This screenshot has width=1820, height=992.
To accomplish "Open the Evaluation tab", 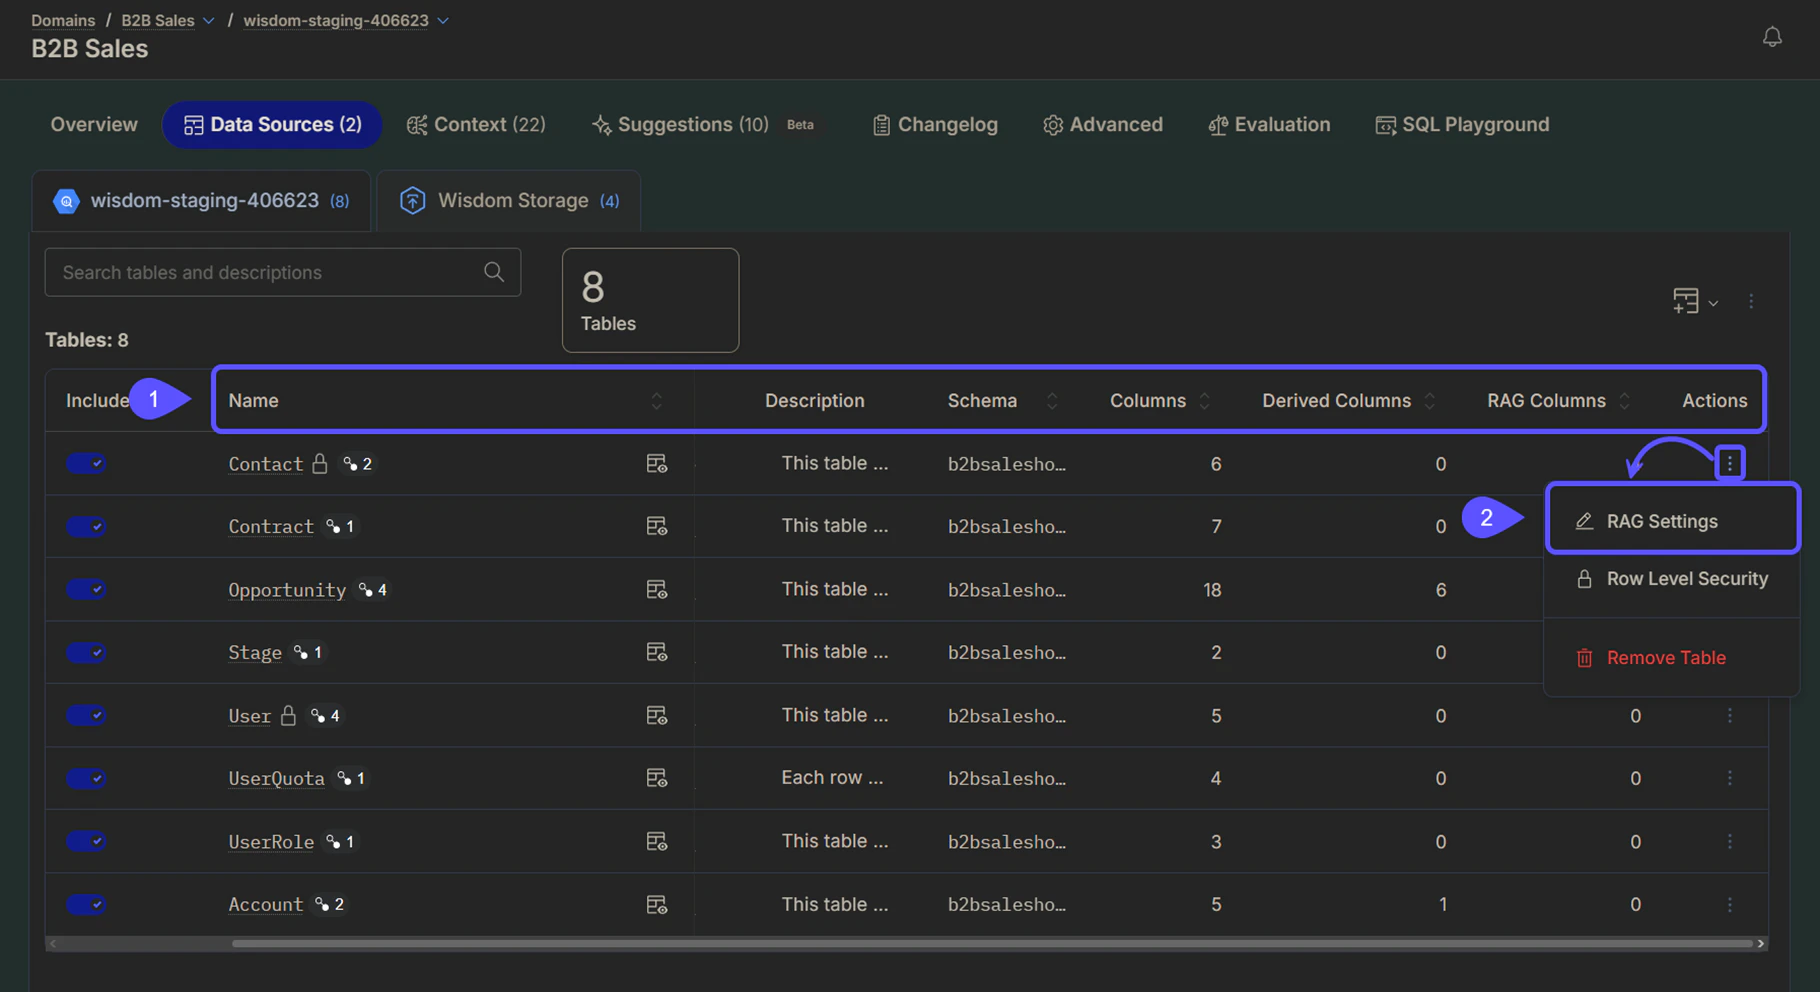I will pyautogui.click(x=1269, y=124).
